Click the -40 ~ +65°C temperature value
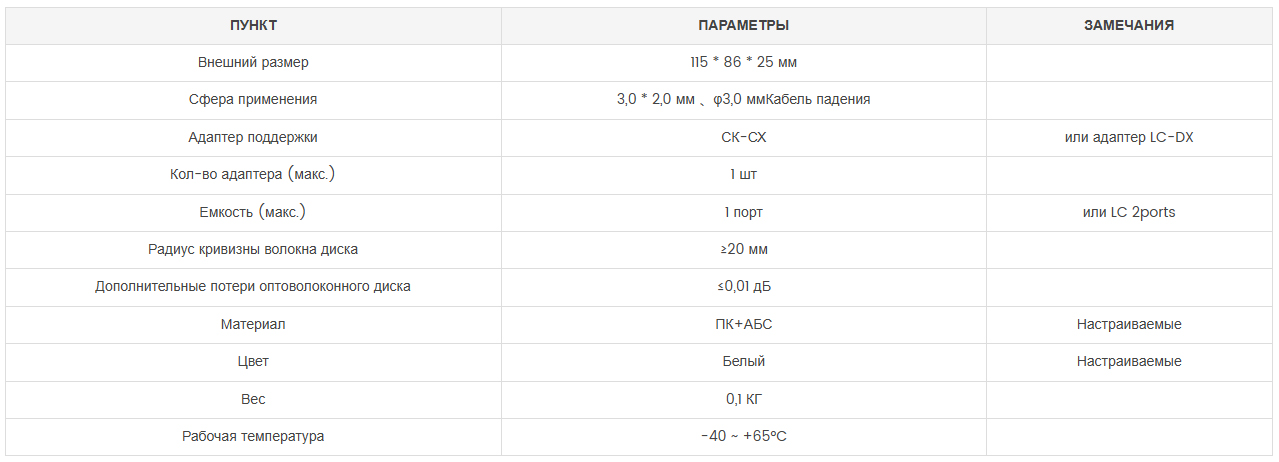Screen dimensions: 1279x462 point(743,437)
